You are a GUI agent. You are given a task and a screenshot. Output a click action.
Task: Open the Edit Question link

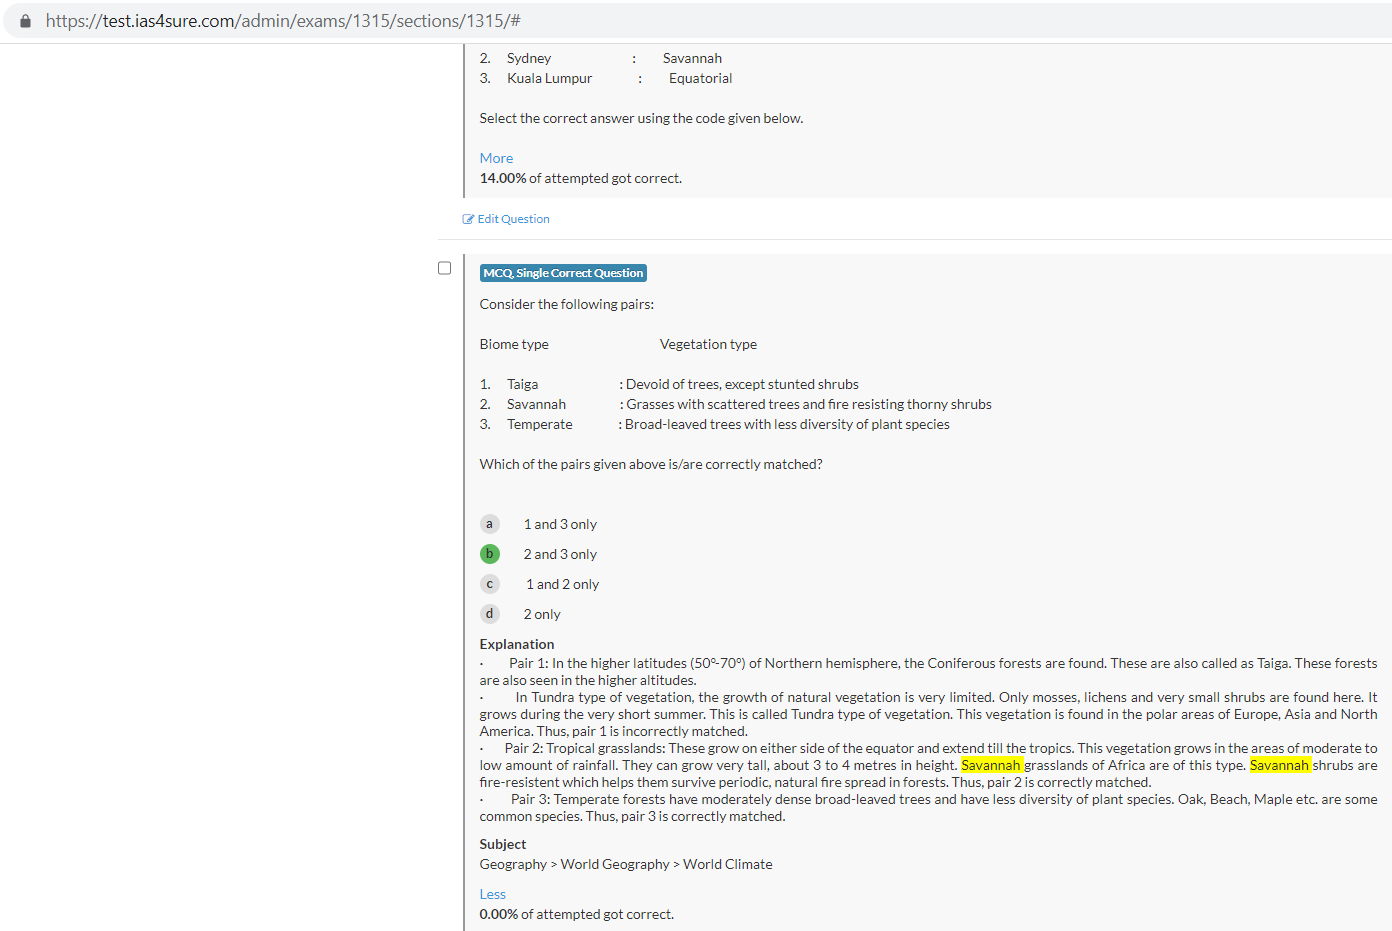[x=513, y=219]
